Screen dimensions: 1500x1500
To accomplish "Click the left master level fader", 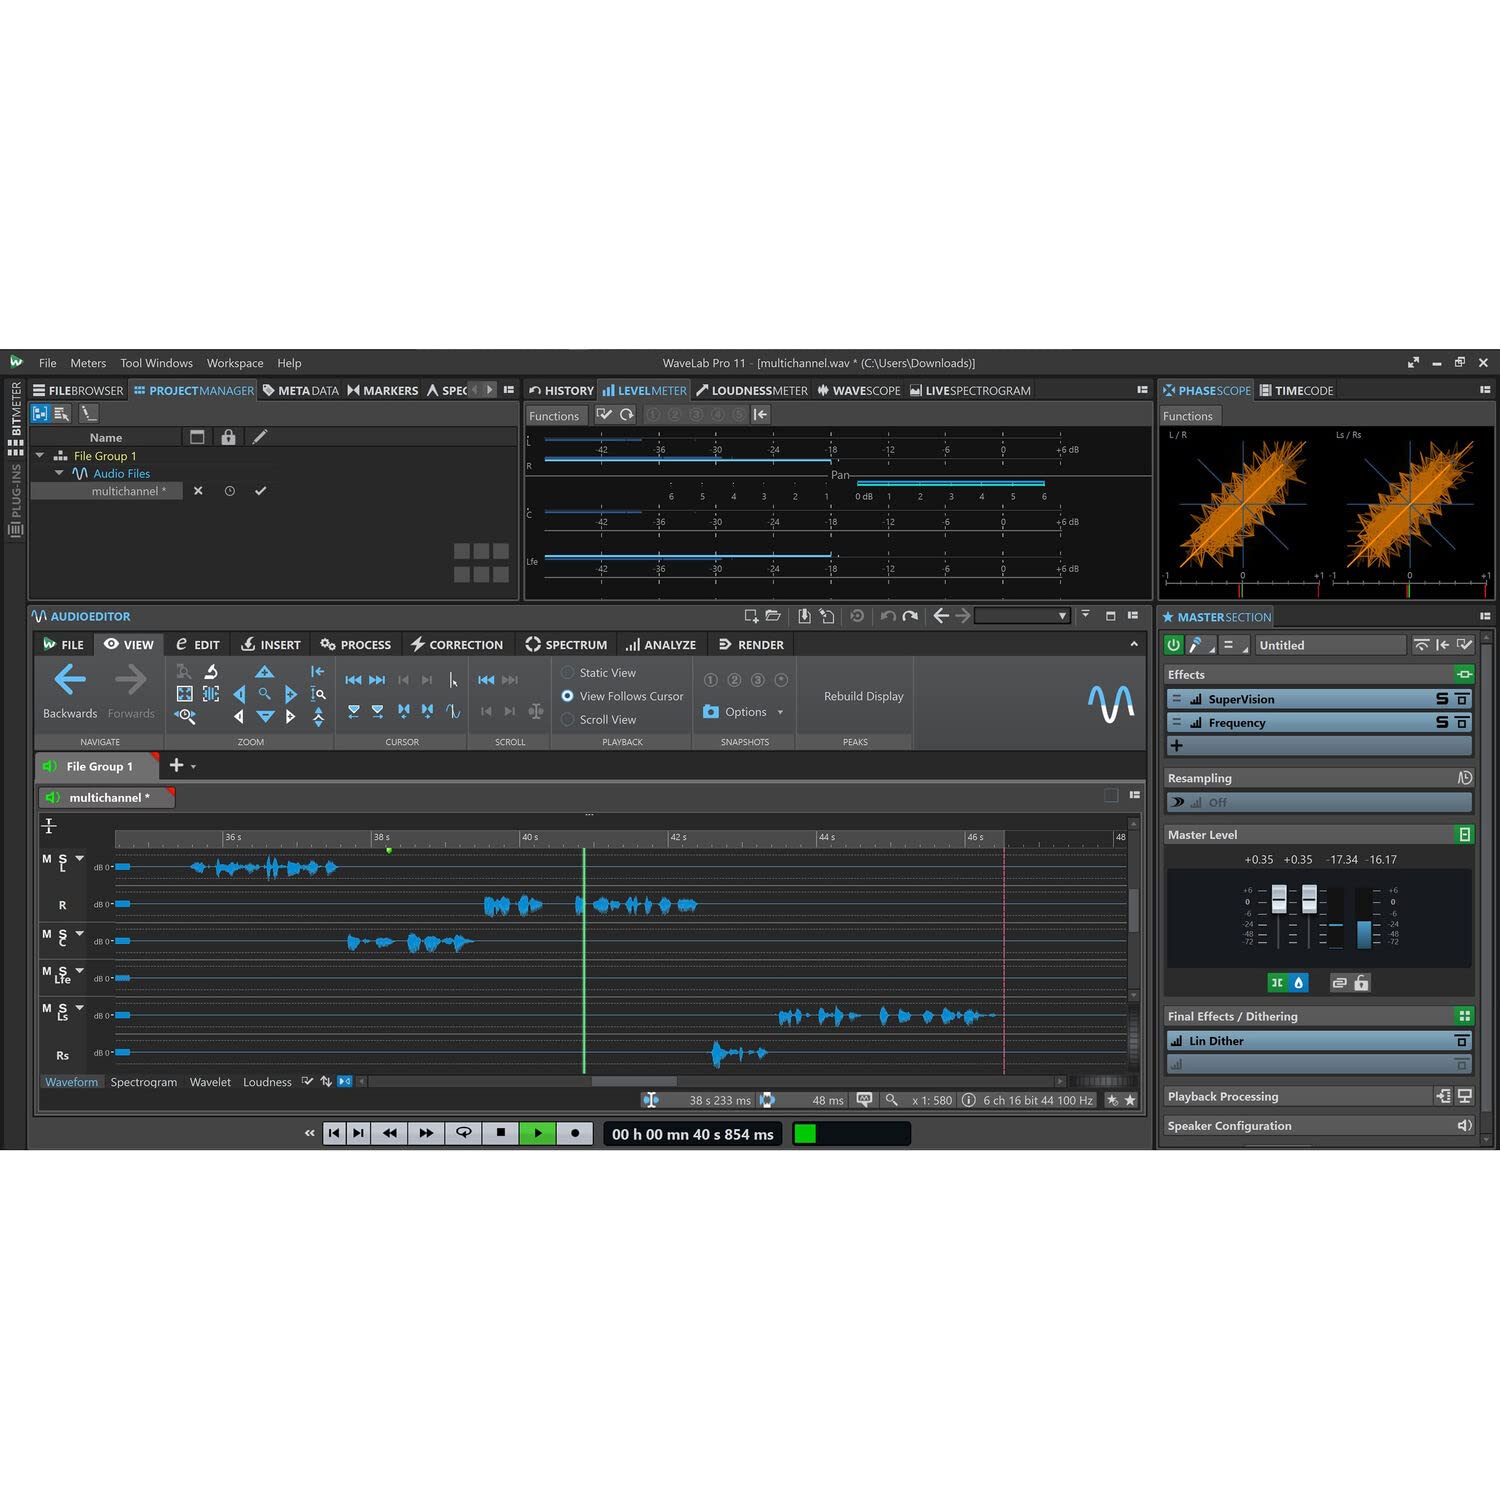I will click(1279, 898).
